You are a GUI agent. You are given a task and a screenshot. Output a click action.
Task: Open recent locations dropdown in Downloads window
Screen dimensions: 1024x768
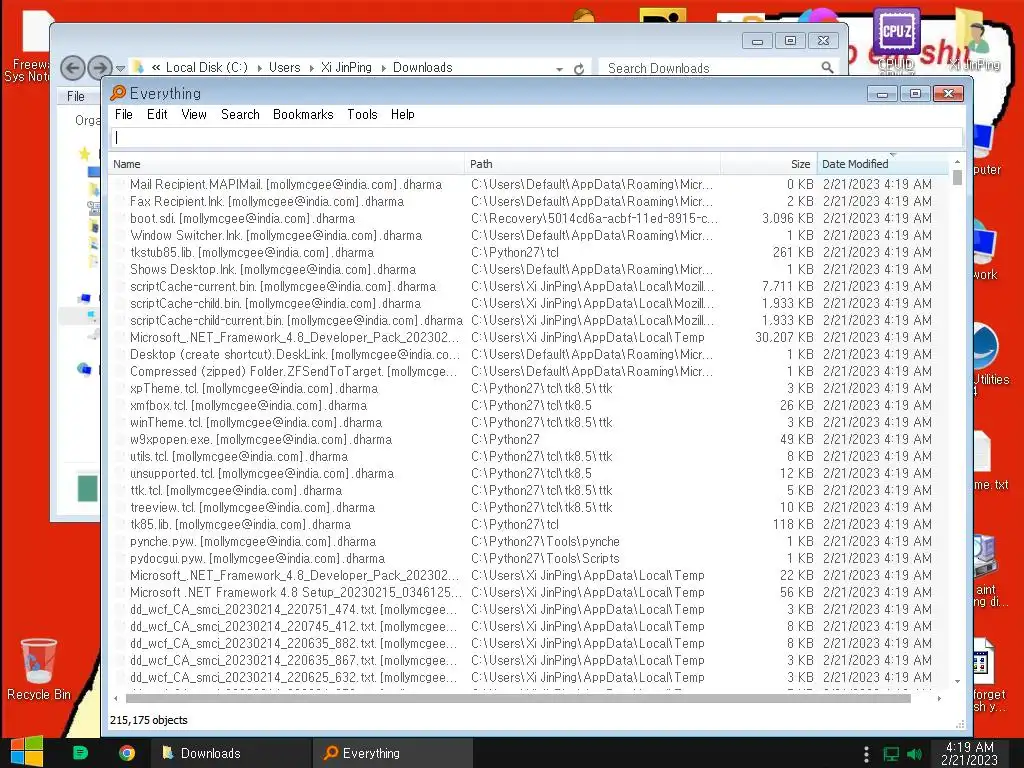click(120, 68)
